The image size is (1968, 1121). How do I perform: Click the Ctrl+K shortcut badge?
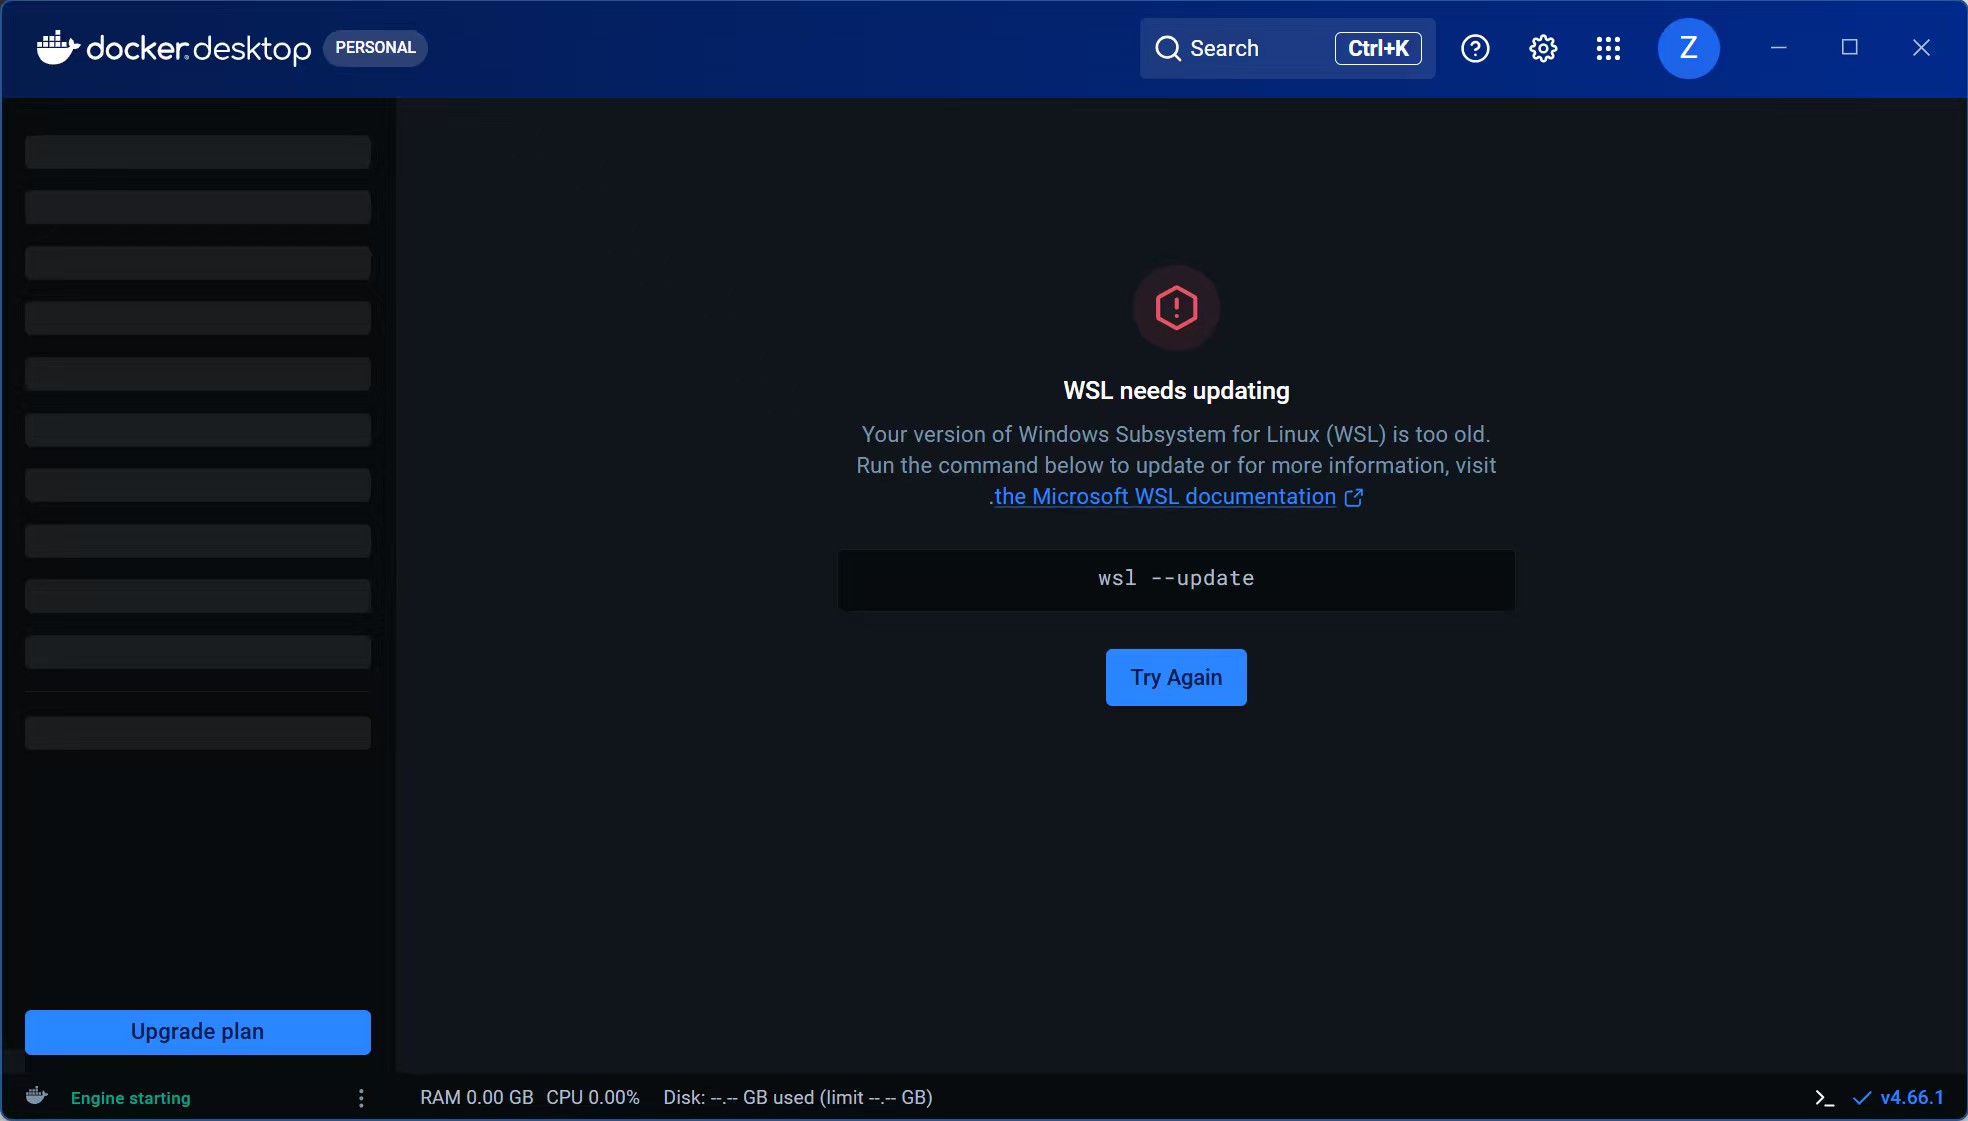(x=1378, y=48)
